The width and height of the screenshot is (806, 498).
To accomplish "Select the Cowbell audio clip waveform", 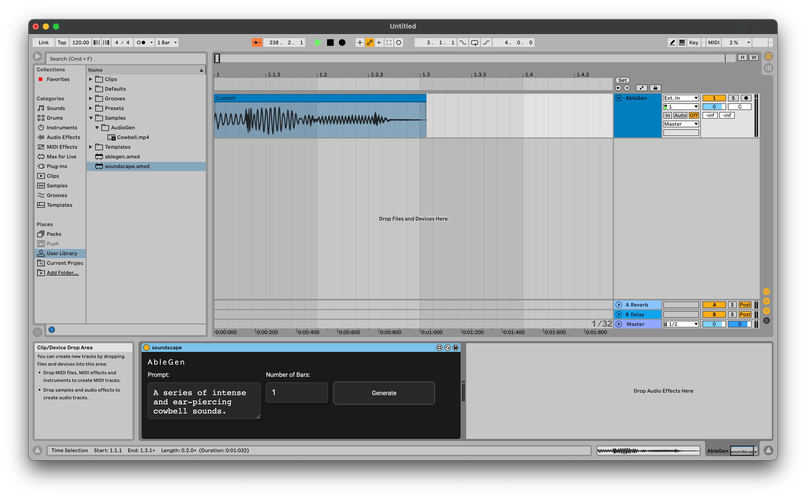I will 320,120.
